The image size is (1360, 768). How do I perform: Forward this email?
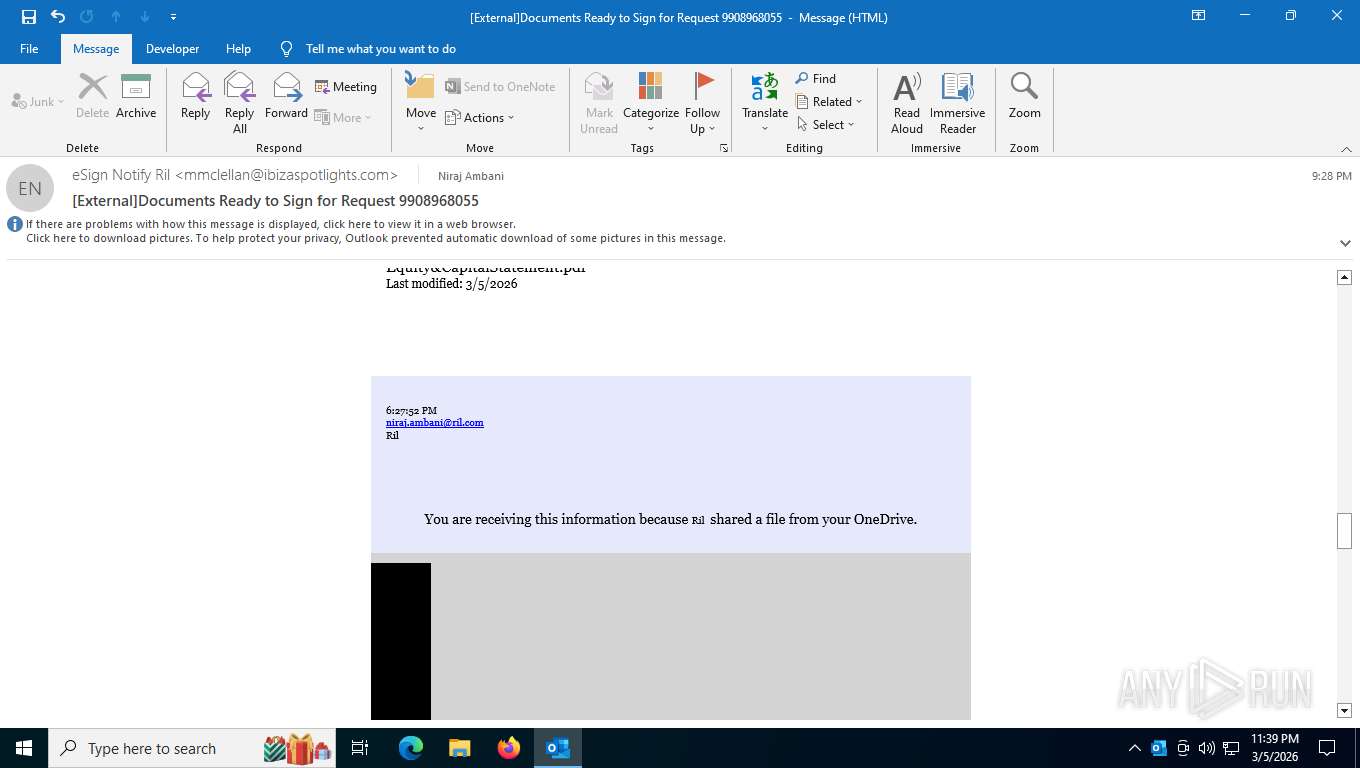click(286, 96)
